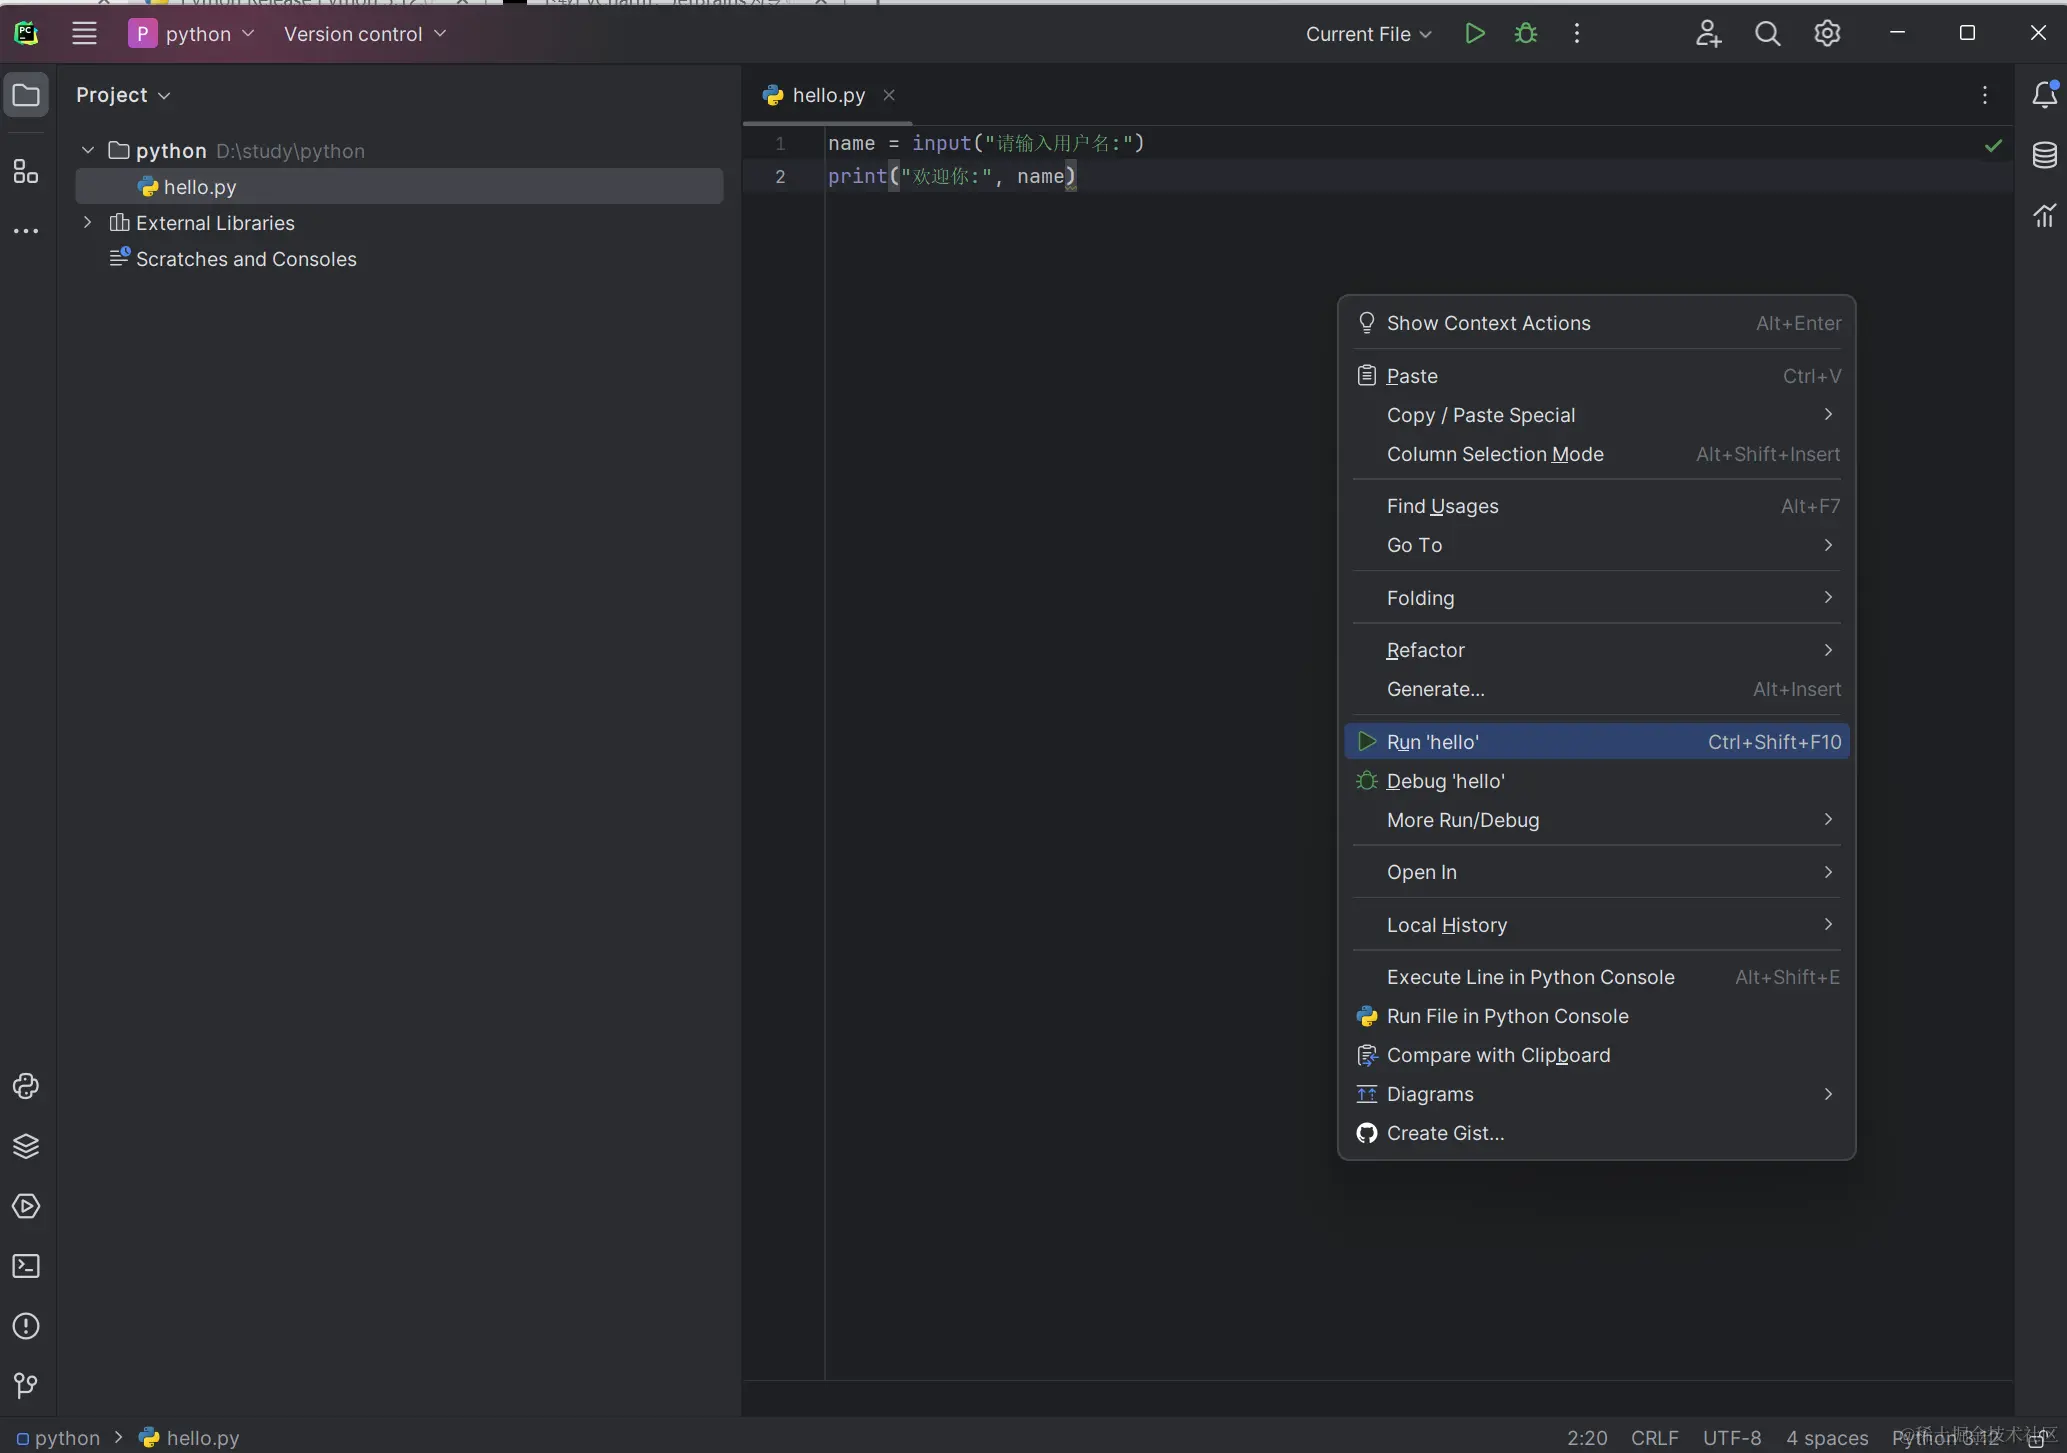The image size is (2067, 1453).
Task: Open Terminal tool window
Action: [x=26, y=1266]
